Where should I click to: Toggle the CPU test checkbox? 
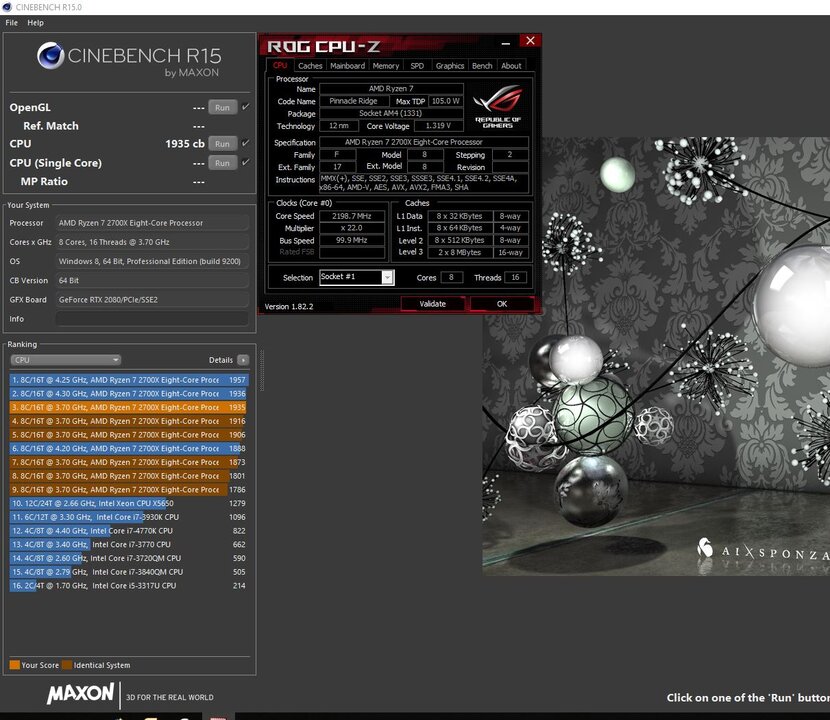[246, 143]
